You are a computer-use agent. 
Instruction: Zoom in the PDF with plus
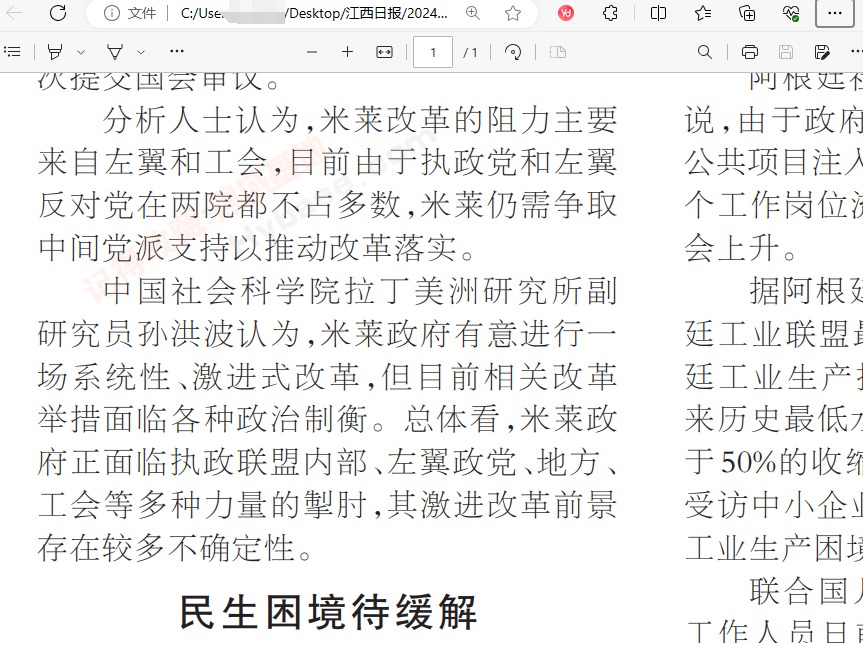pos(347,52)
